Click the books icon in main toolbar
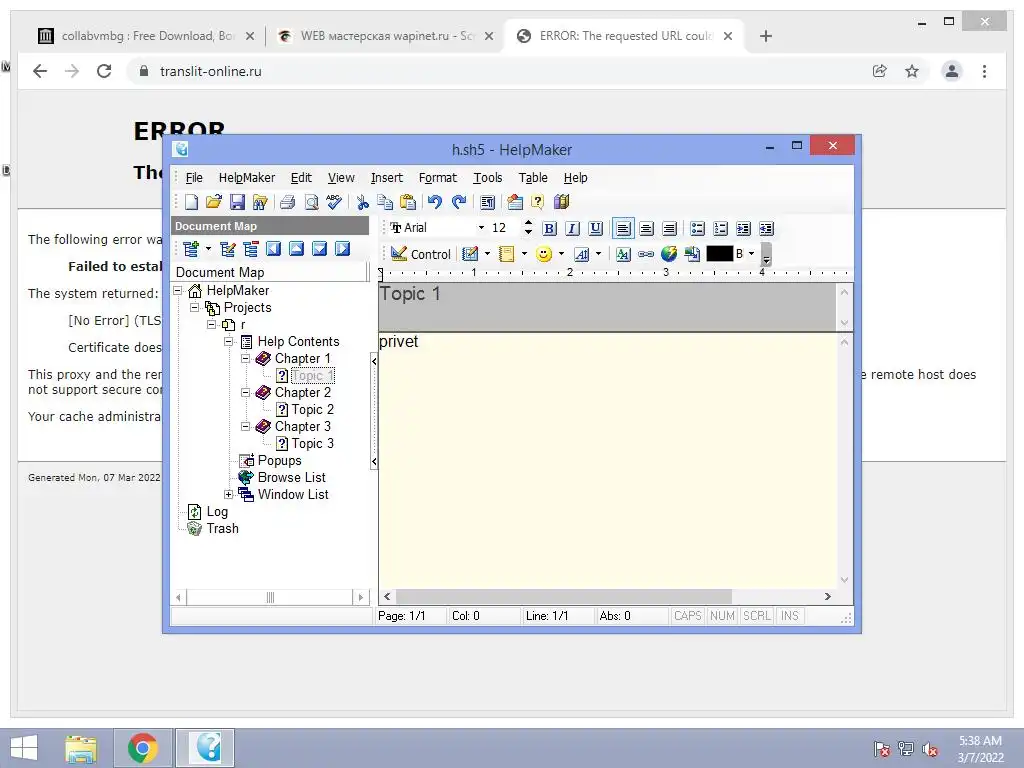 [562, 202]
